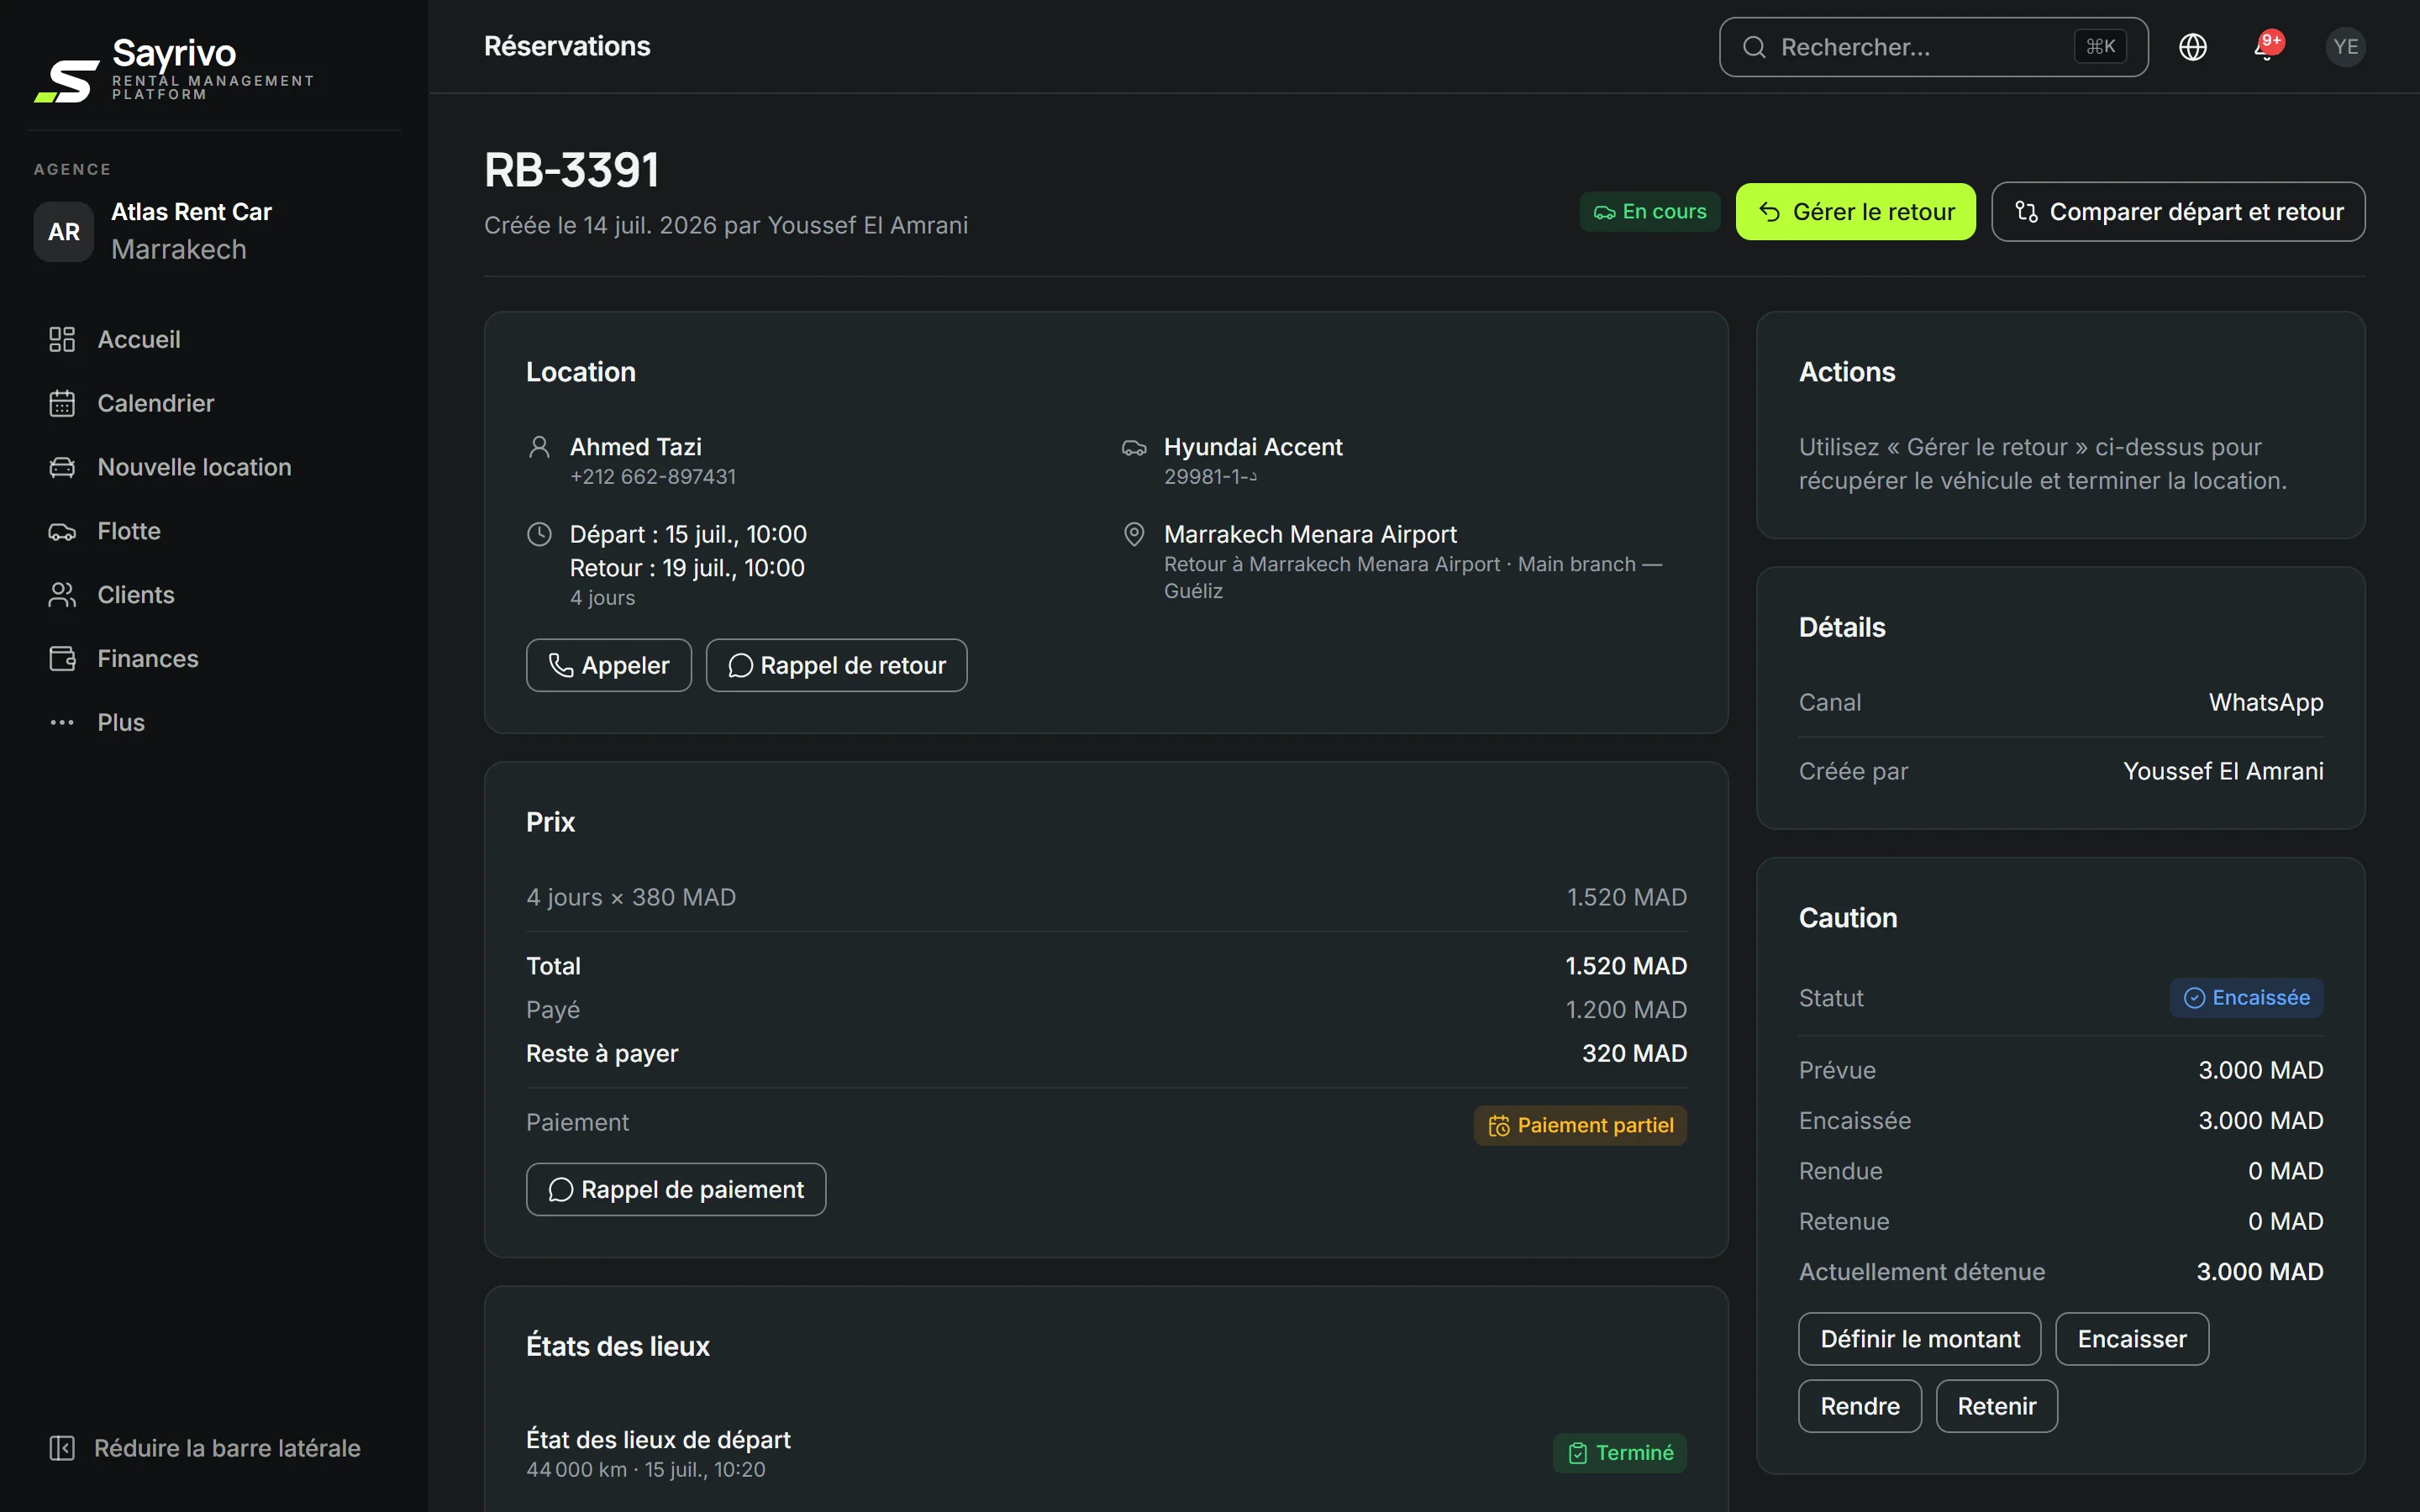Go to Accueil in sidebar
The height and width of the screenshot is (1512, 2420).
click(214, 339)
